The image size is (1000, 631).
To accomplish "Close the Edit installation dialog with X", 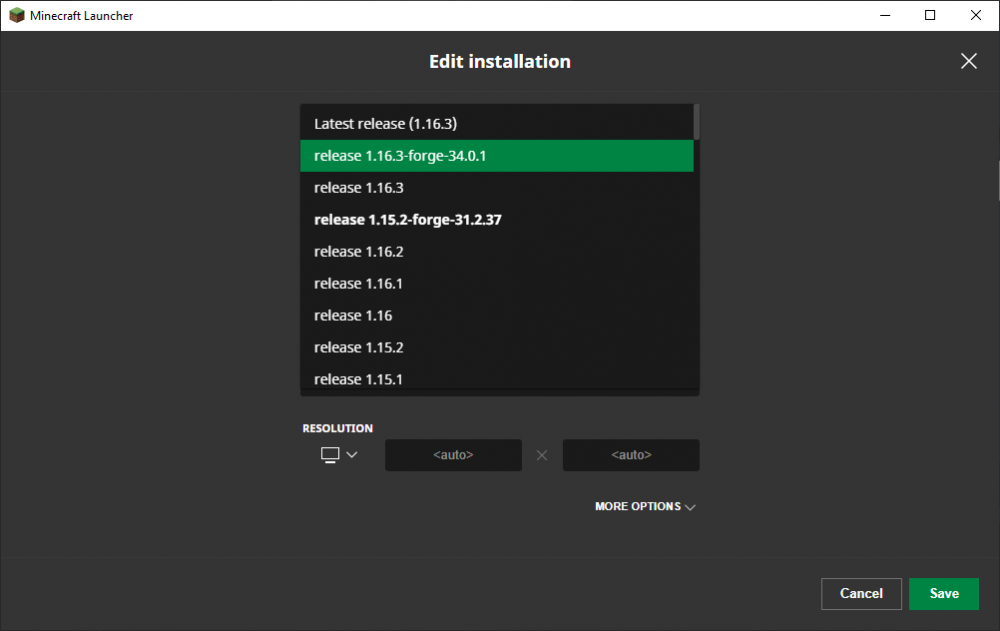I will (968, 61).
